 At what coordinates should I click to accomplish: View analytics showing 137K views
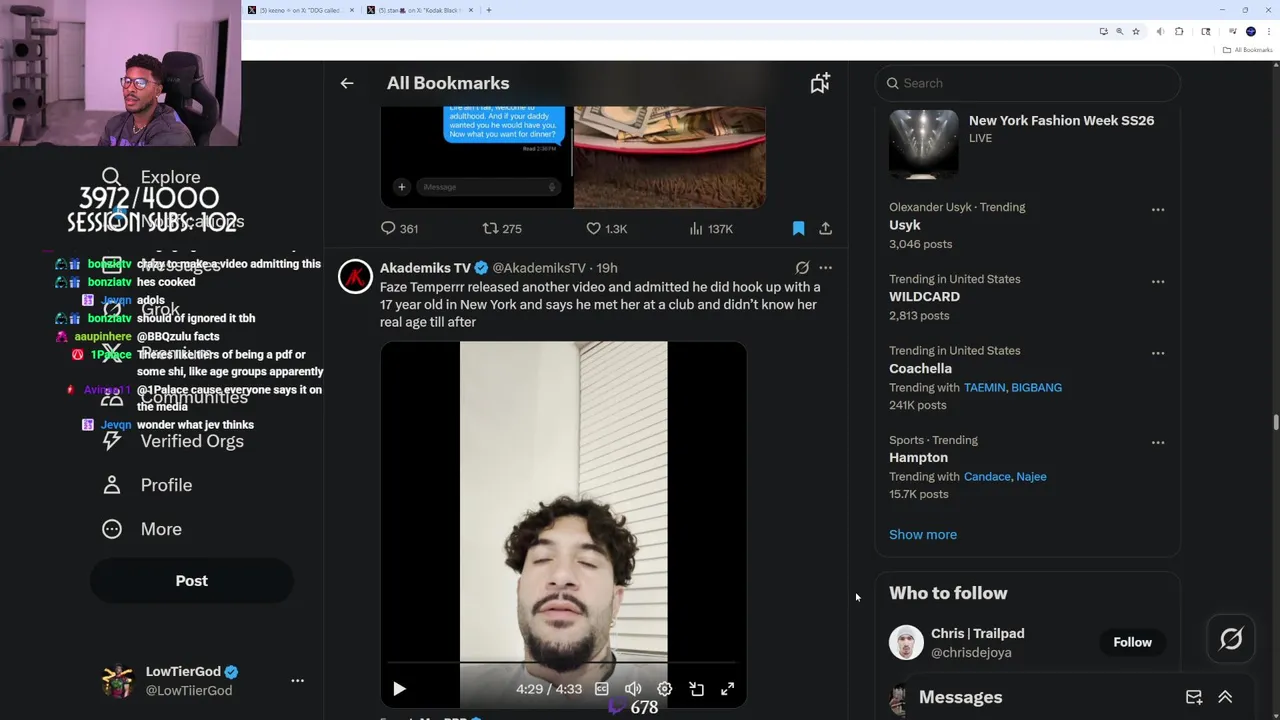pyautogui.click(x=711, y=229)
